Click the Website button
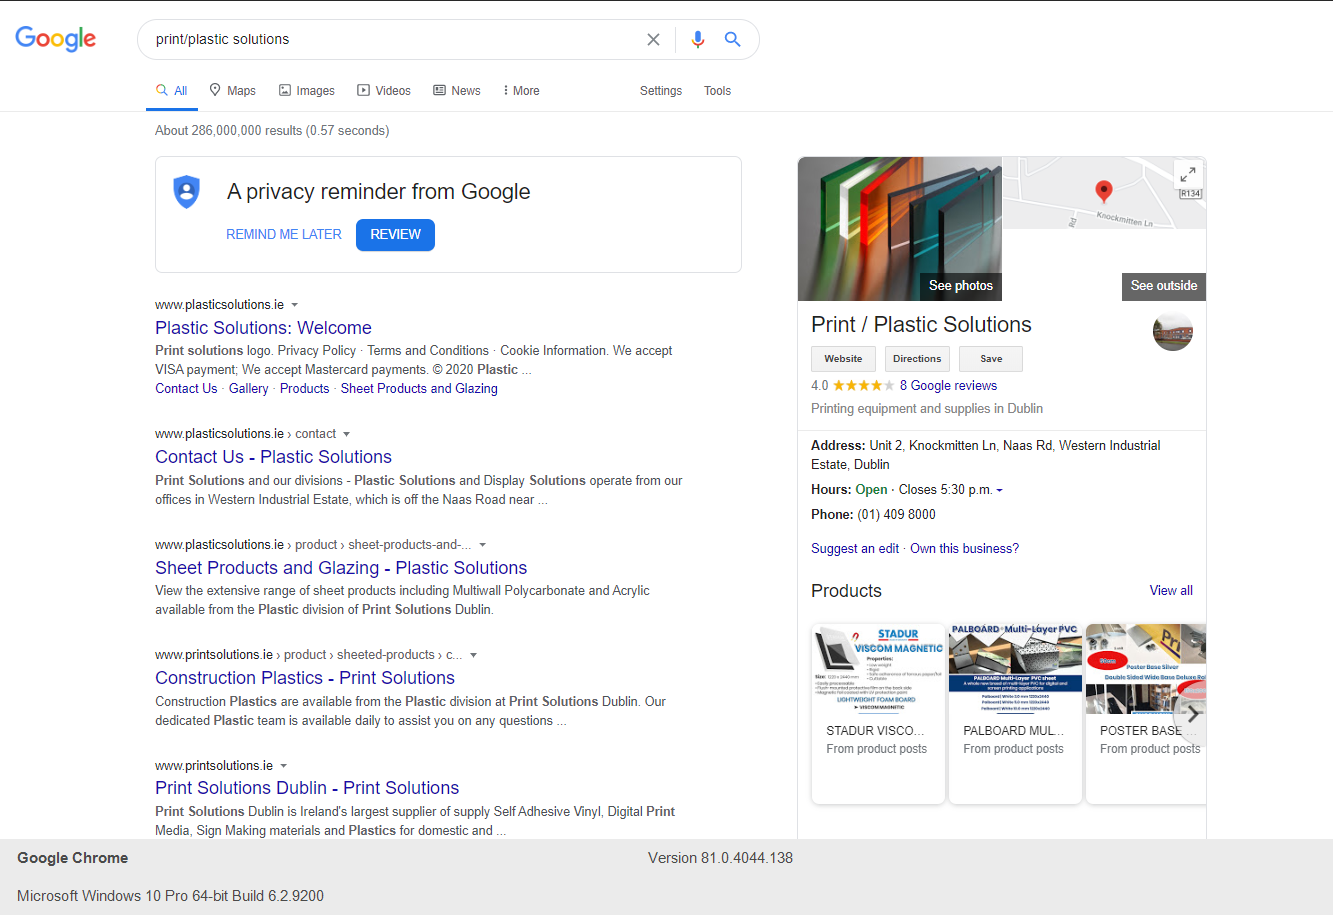Viewport: 1333px width, 915px height. (843, 358)
